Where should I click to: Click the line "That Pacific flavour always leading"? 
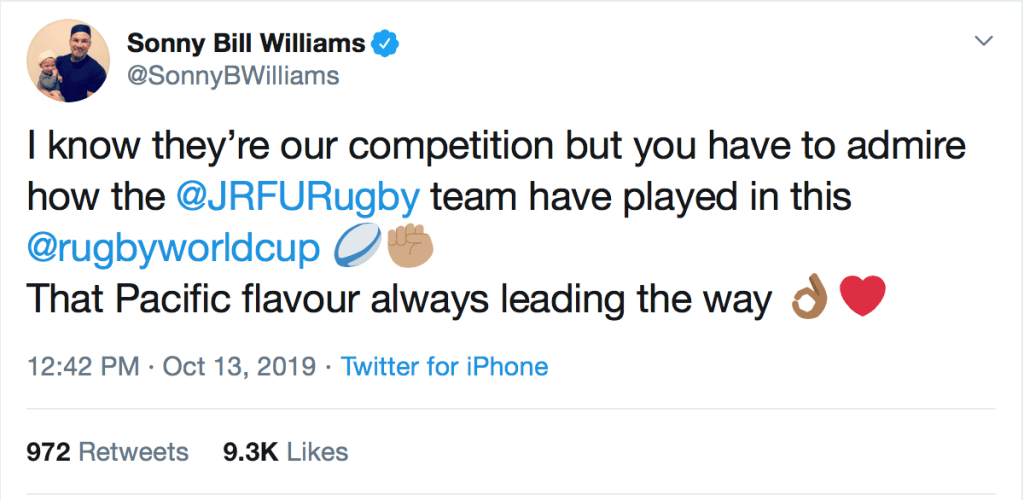(400, 298)
